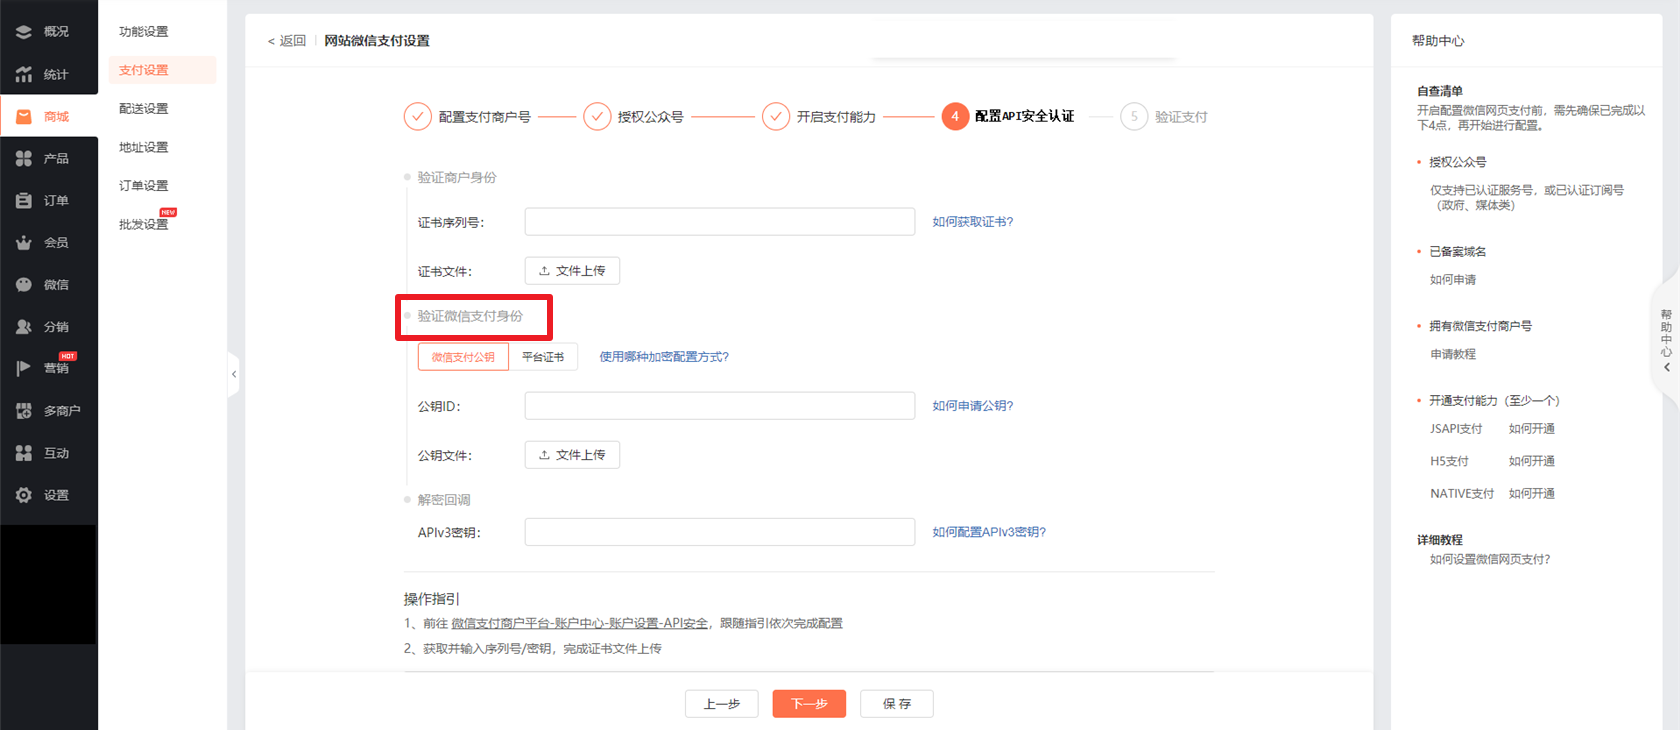Open the 会员 members crown icon

point(24,242)
